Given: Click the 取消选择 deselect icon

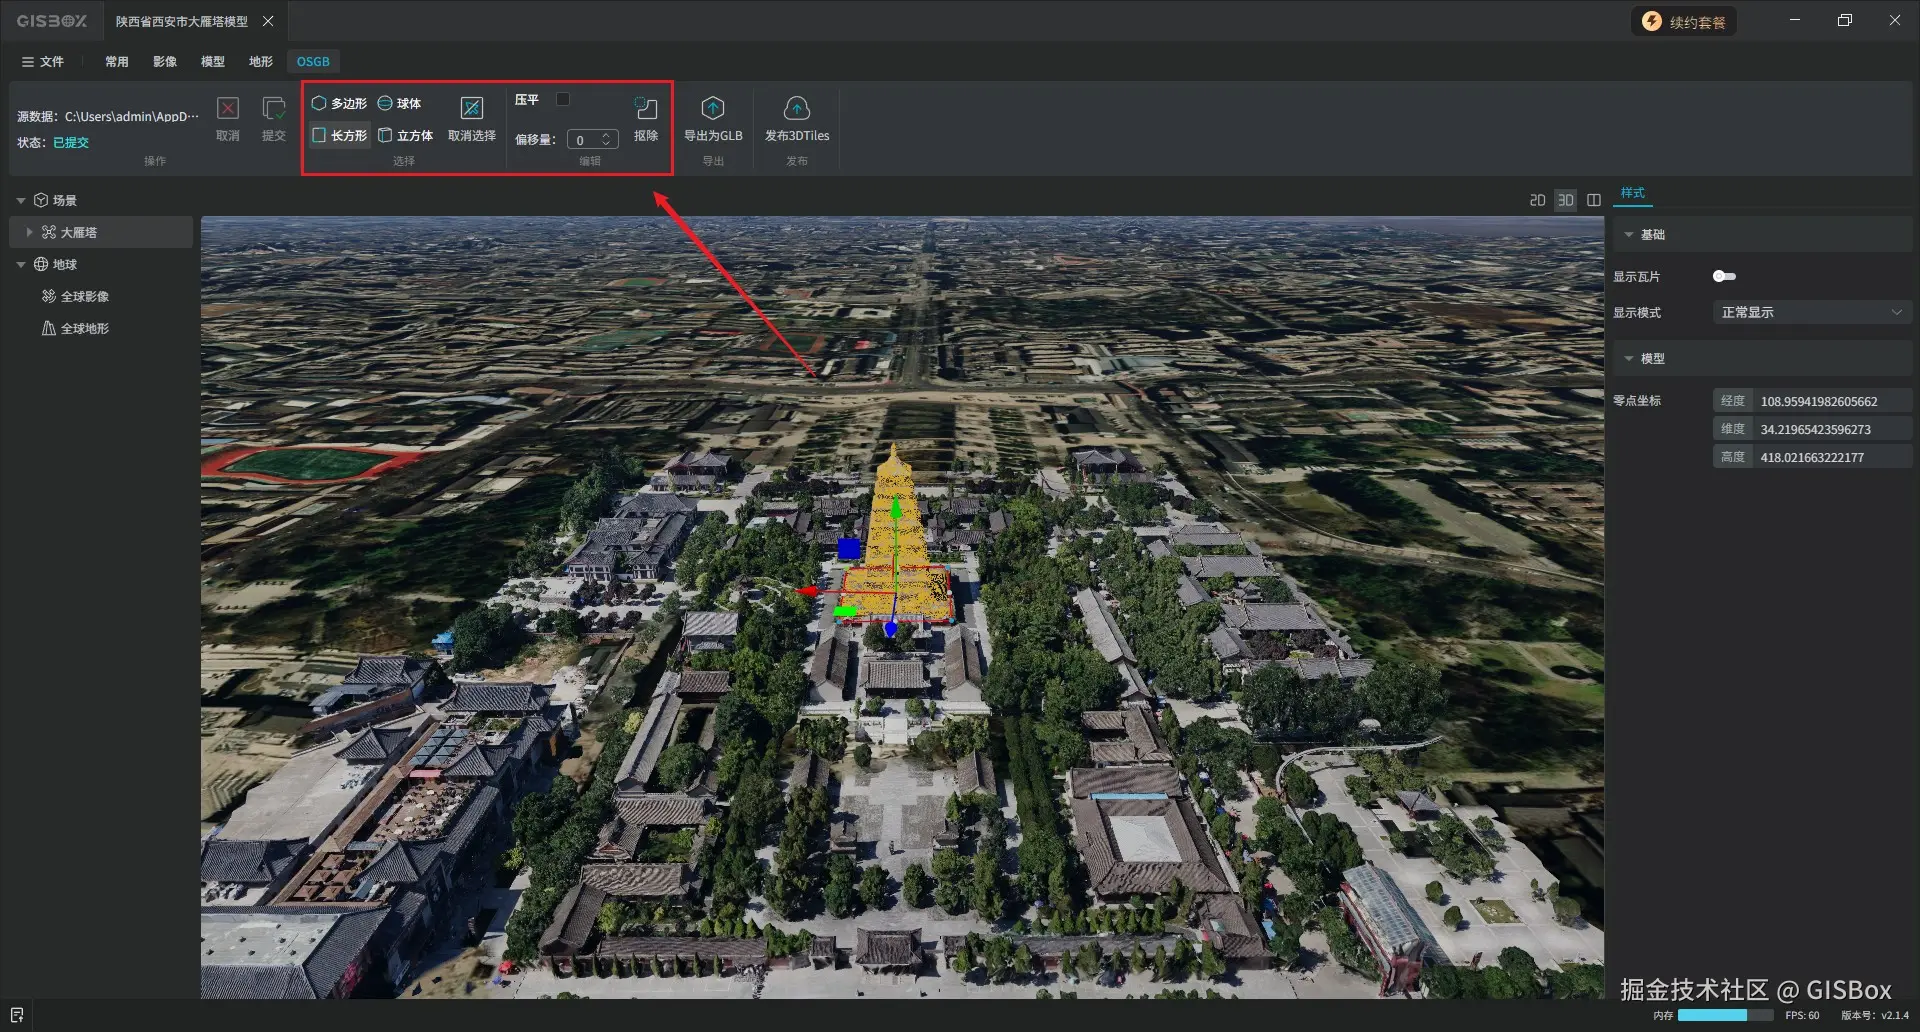Looking at the screenshot, I should click(472, 108).
